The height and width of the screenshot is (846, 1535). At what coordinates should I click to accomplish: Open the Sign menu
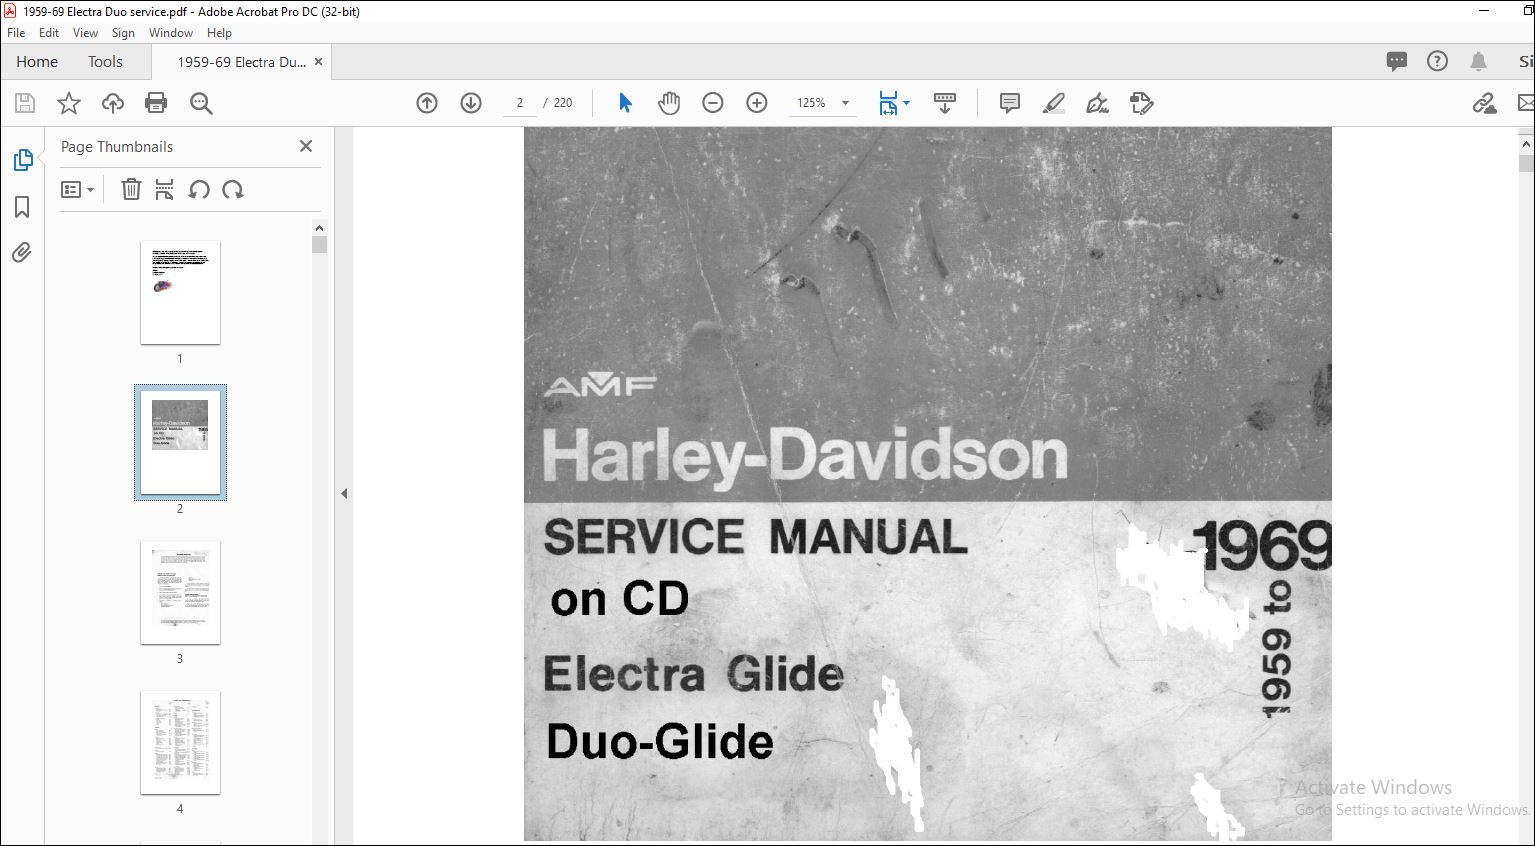click(123, 33)
